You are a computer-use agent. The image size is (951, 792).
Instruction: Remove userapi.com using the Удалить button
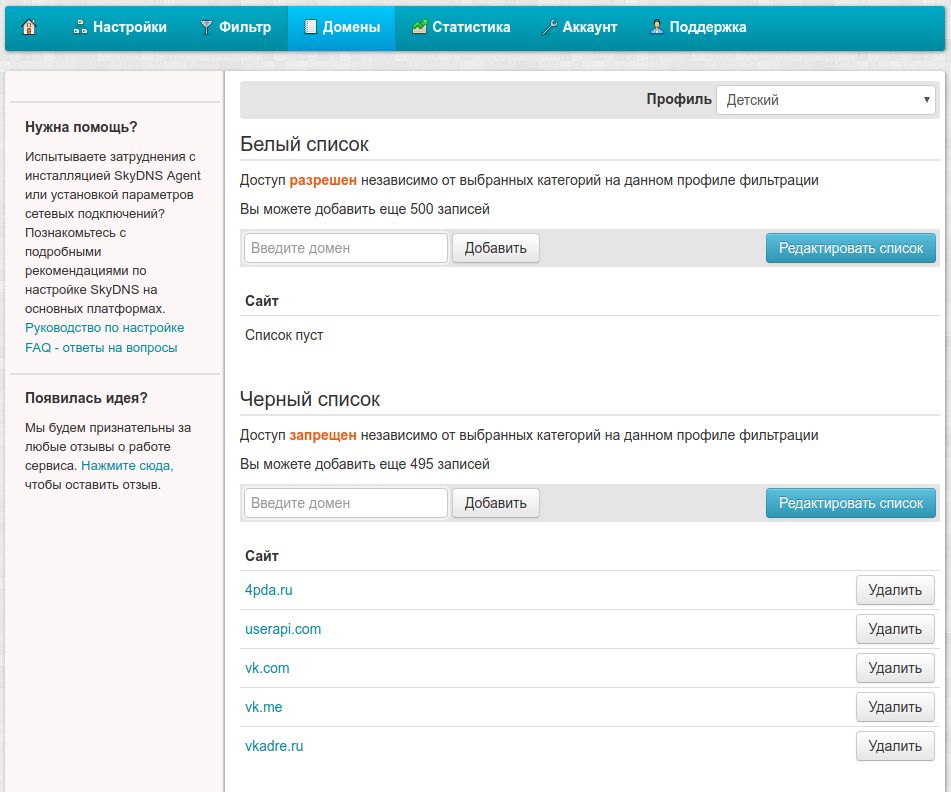(895, 629)
